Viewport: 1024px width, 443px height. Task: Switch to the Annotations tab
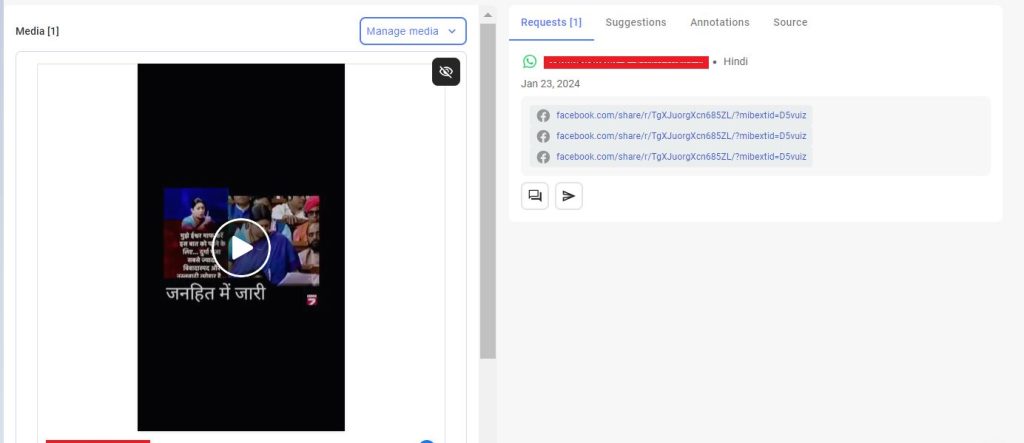(720, 22)
